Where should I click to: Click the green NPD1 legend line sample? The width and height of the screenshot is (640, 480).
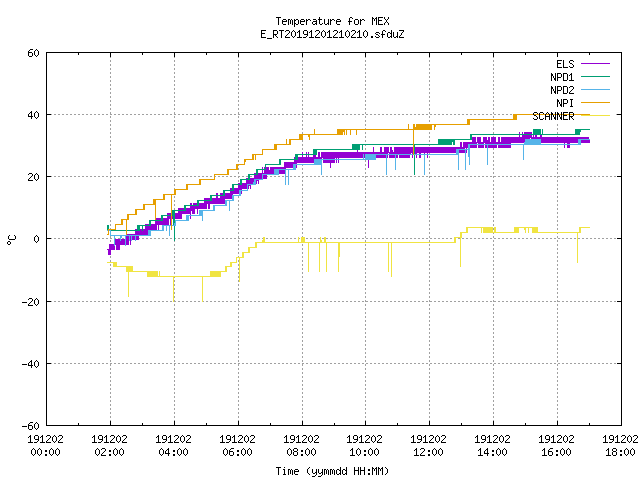tap(595, 76)
